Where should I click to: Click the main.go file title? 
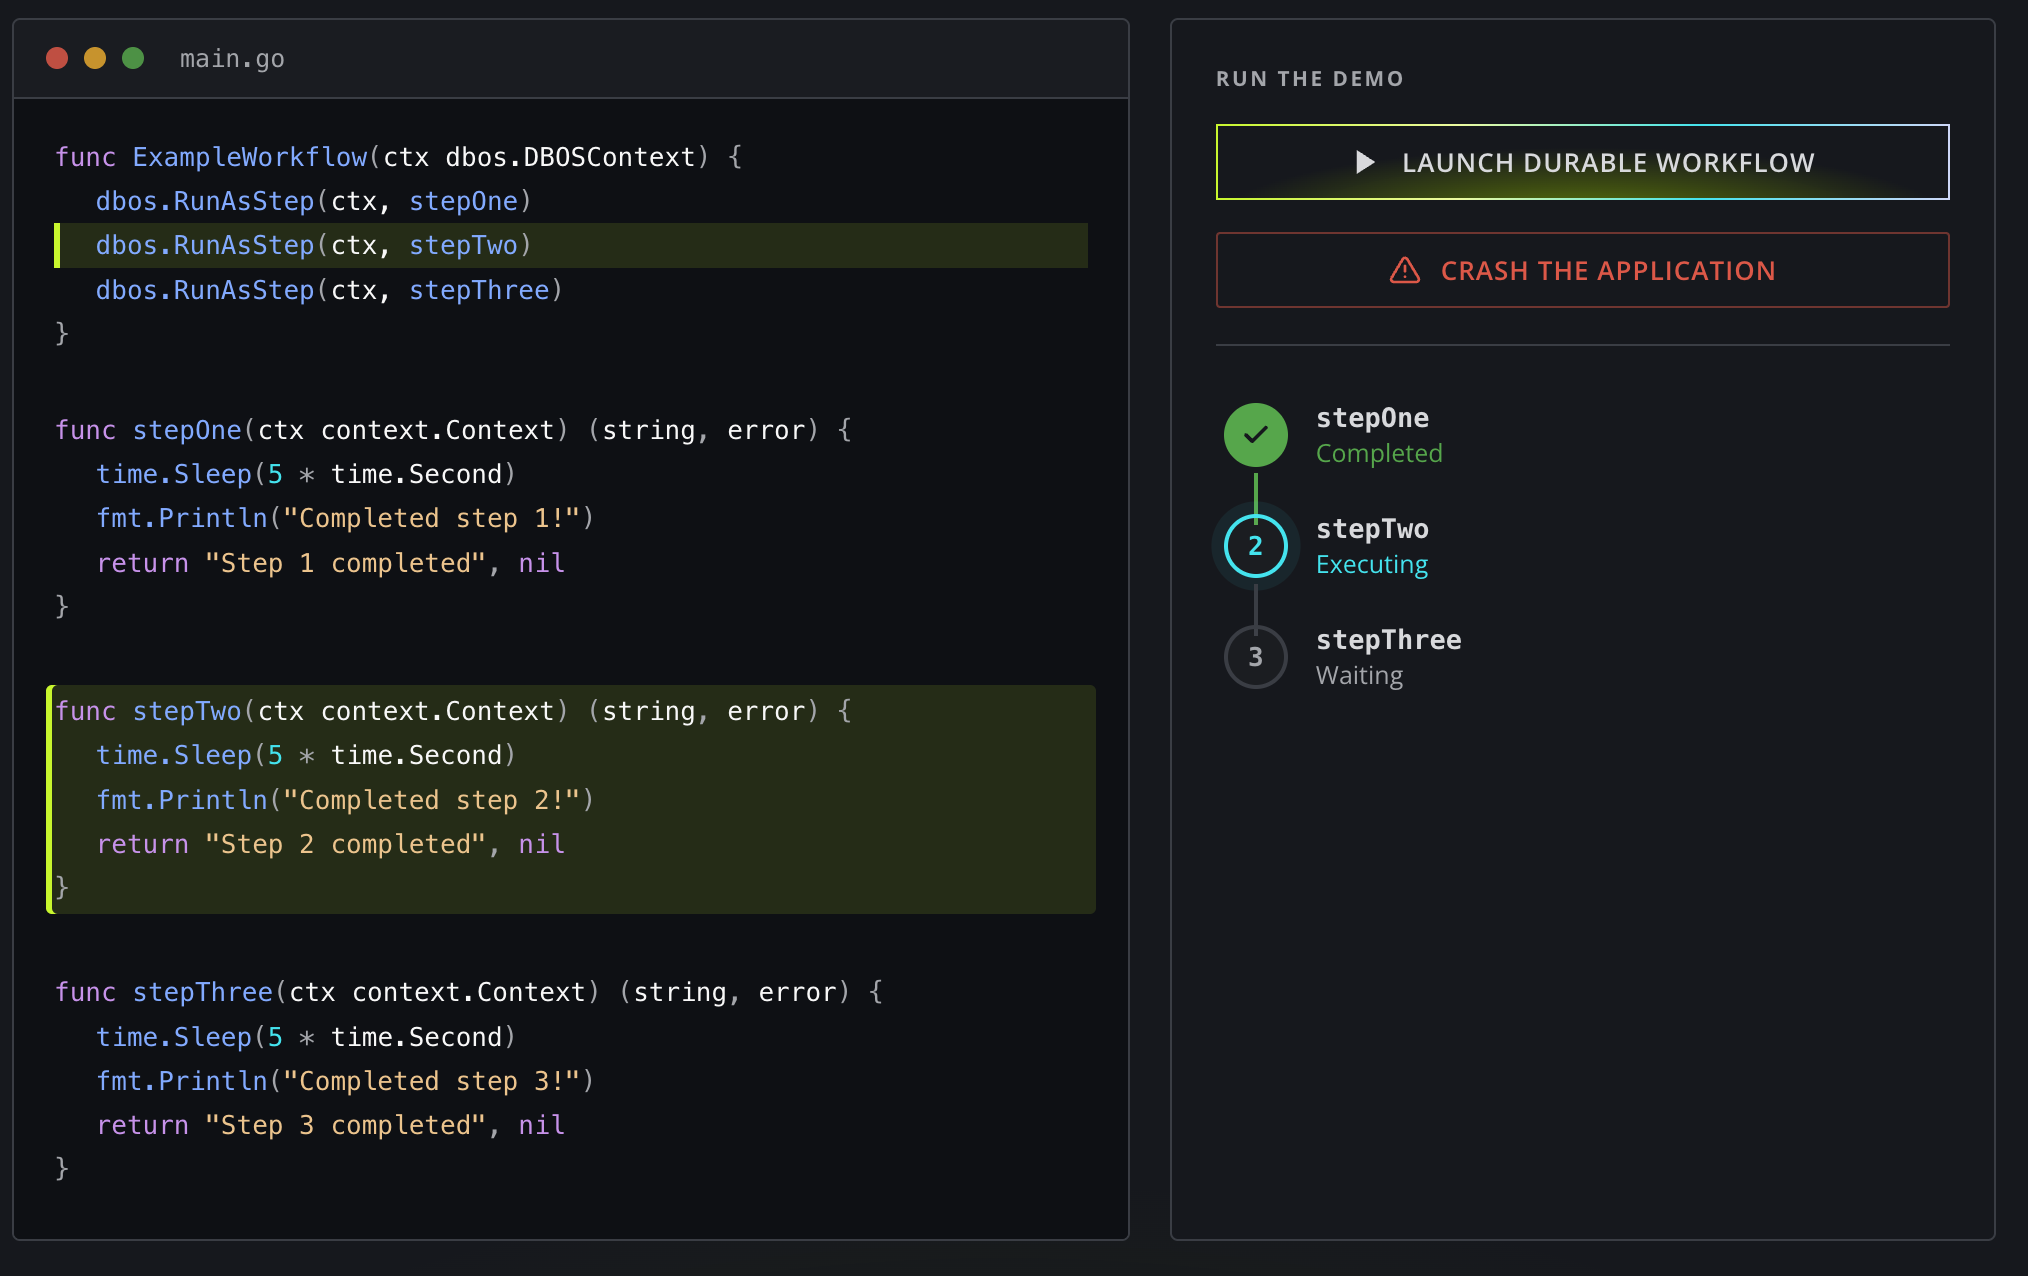click(x=232, y=59)
